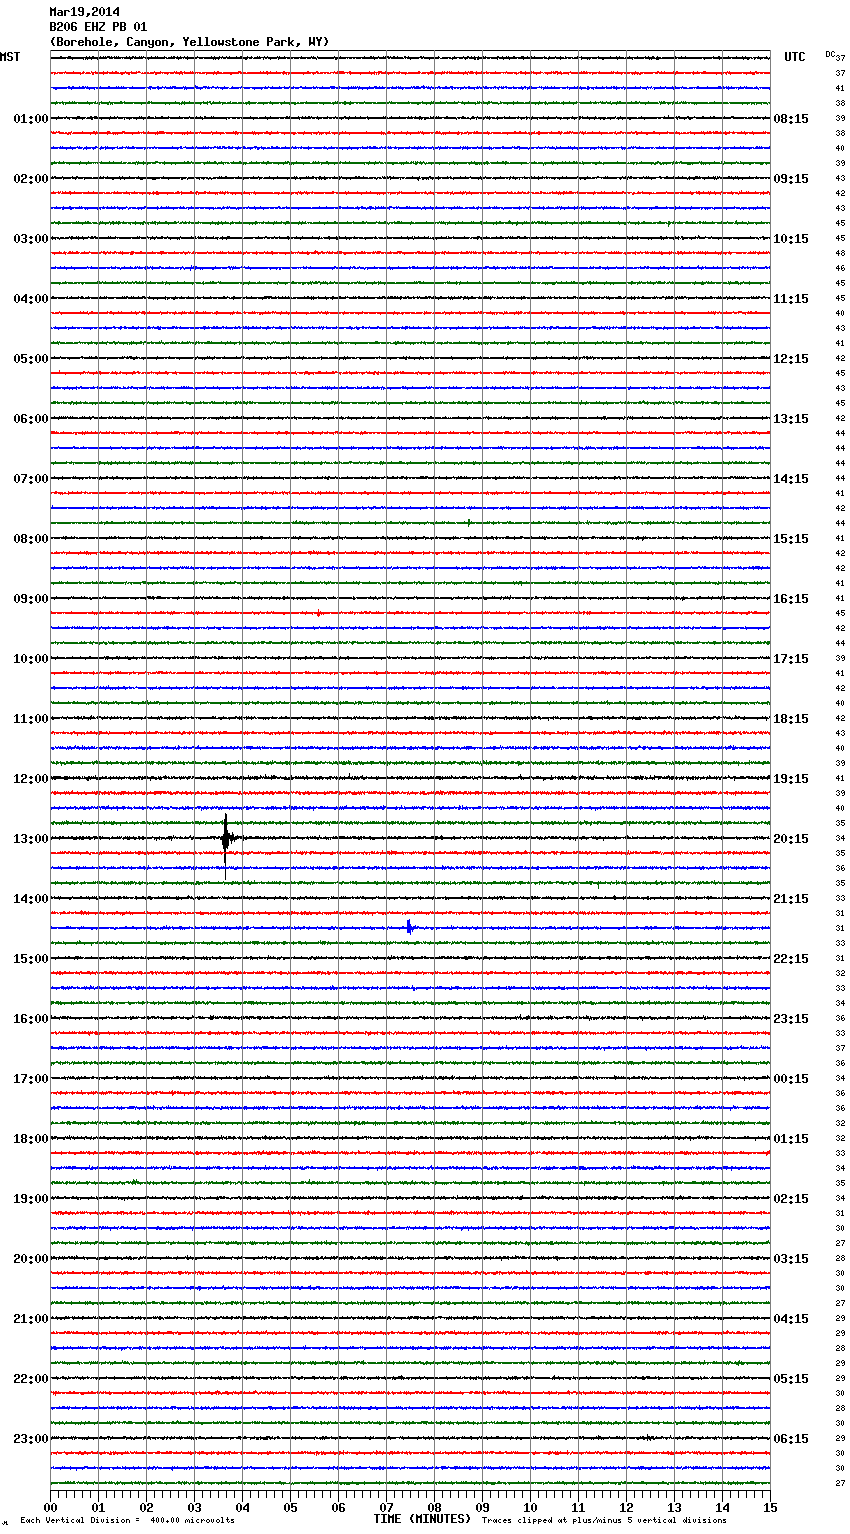Select the 01:00 MST row label
This screenshot has height=1534, width=850.
point(30,119)
